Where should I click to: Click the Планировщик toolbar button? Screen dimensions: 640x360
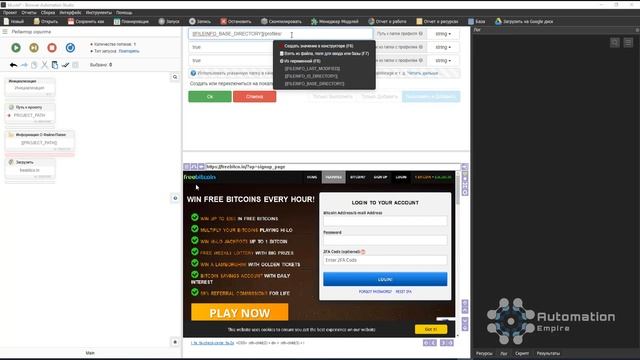tap(131, 21)
